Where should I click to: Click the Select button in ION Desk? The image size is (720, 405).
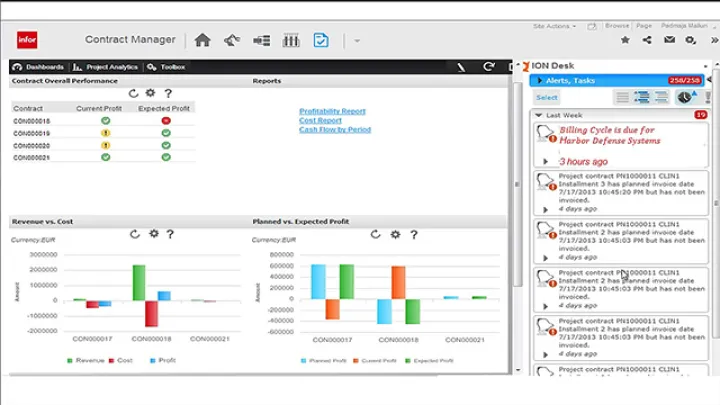[x=547, y=97]
